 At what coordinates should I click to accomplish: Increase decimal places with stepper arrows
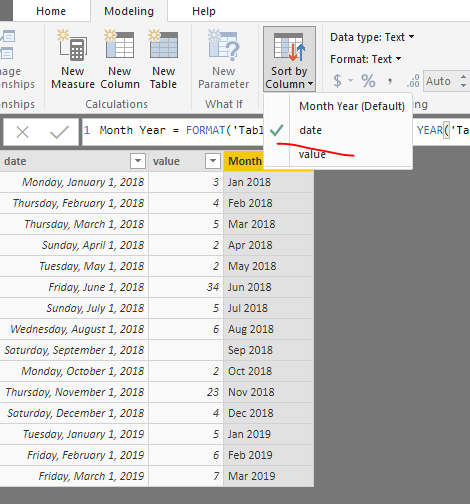point(463,77)
